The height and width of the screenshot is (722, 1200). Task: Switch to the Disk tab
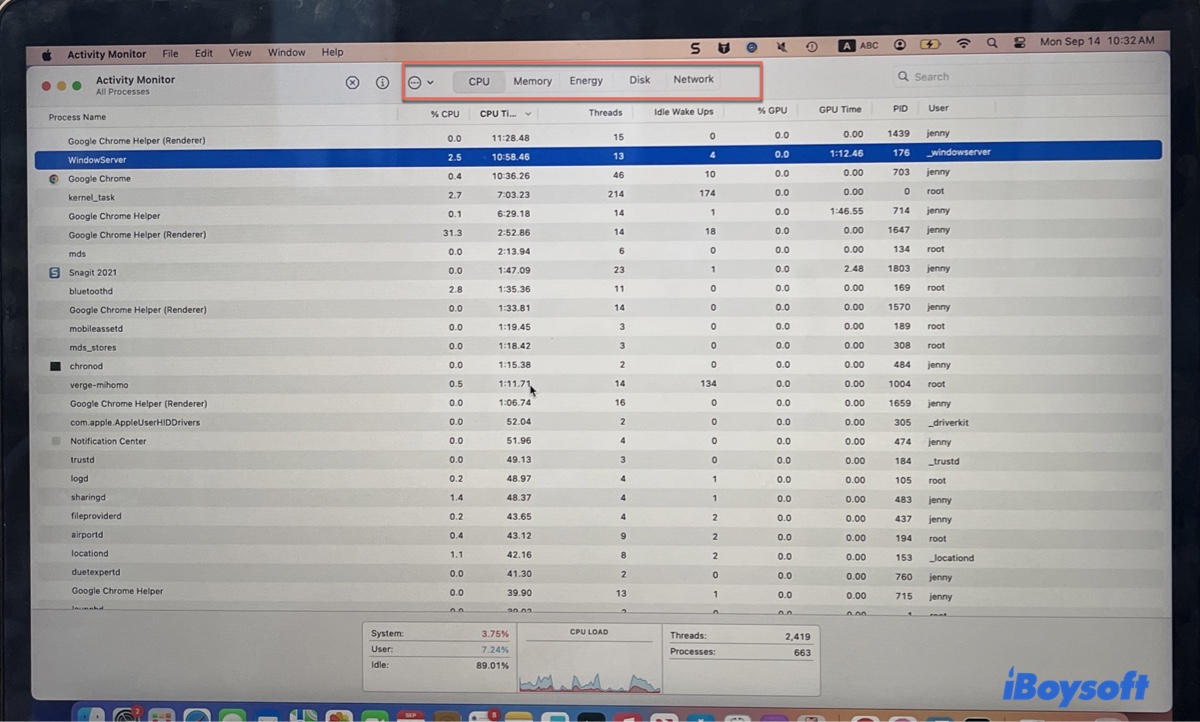point(640,80)
